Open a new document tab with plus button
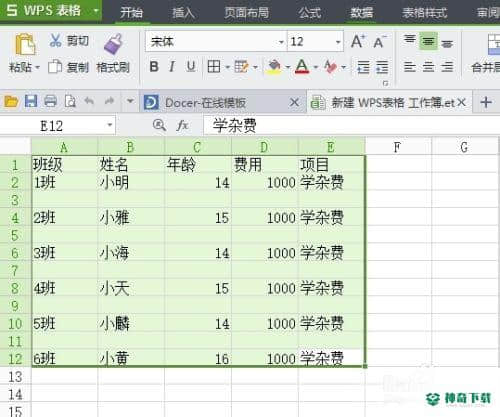The width and height of the screenshot is (500, 417). tap(486, 102)
